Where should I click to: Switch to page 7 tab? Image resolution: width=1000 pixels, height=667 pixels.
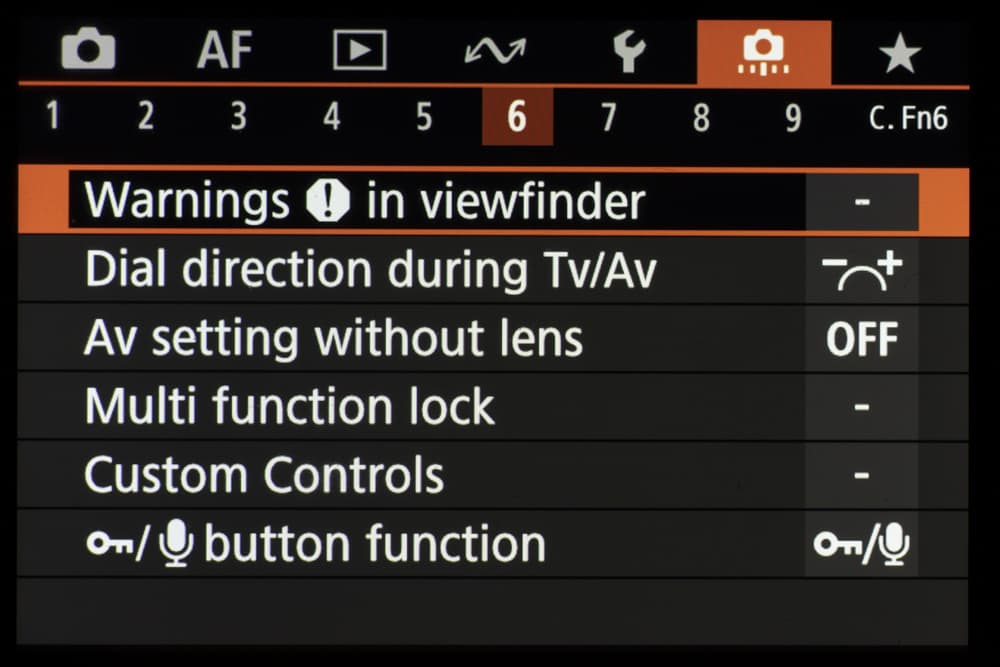point(608,118)
